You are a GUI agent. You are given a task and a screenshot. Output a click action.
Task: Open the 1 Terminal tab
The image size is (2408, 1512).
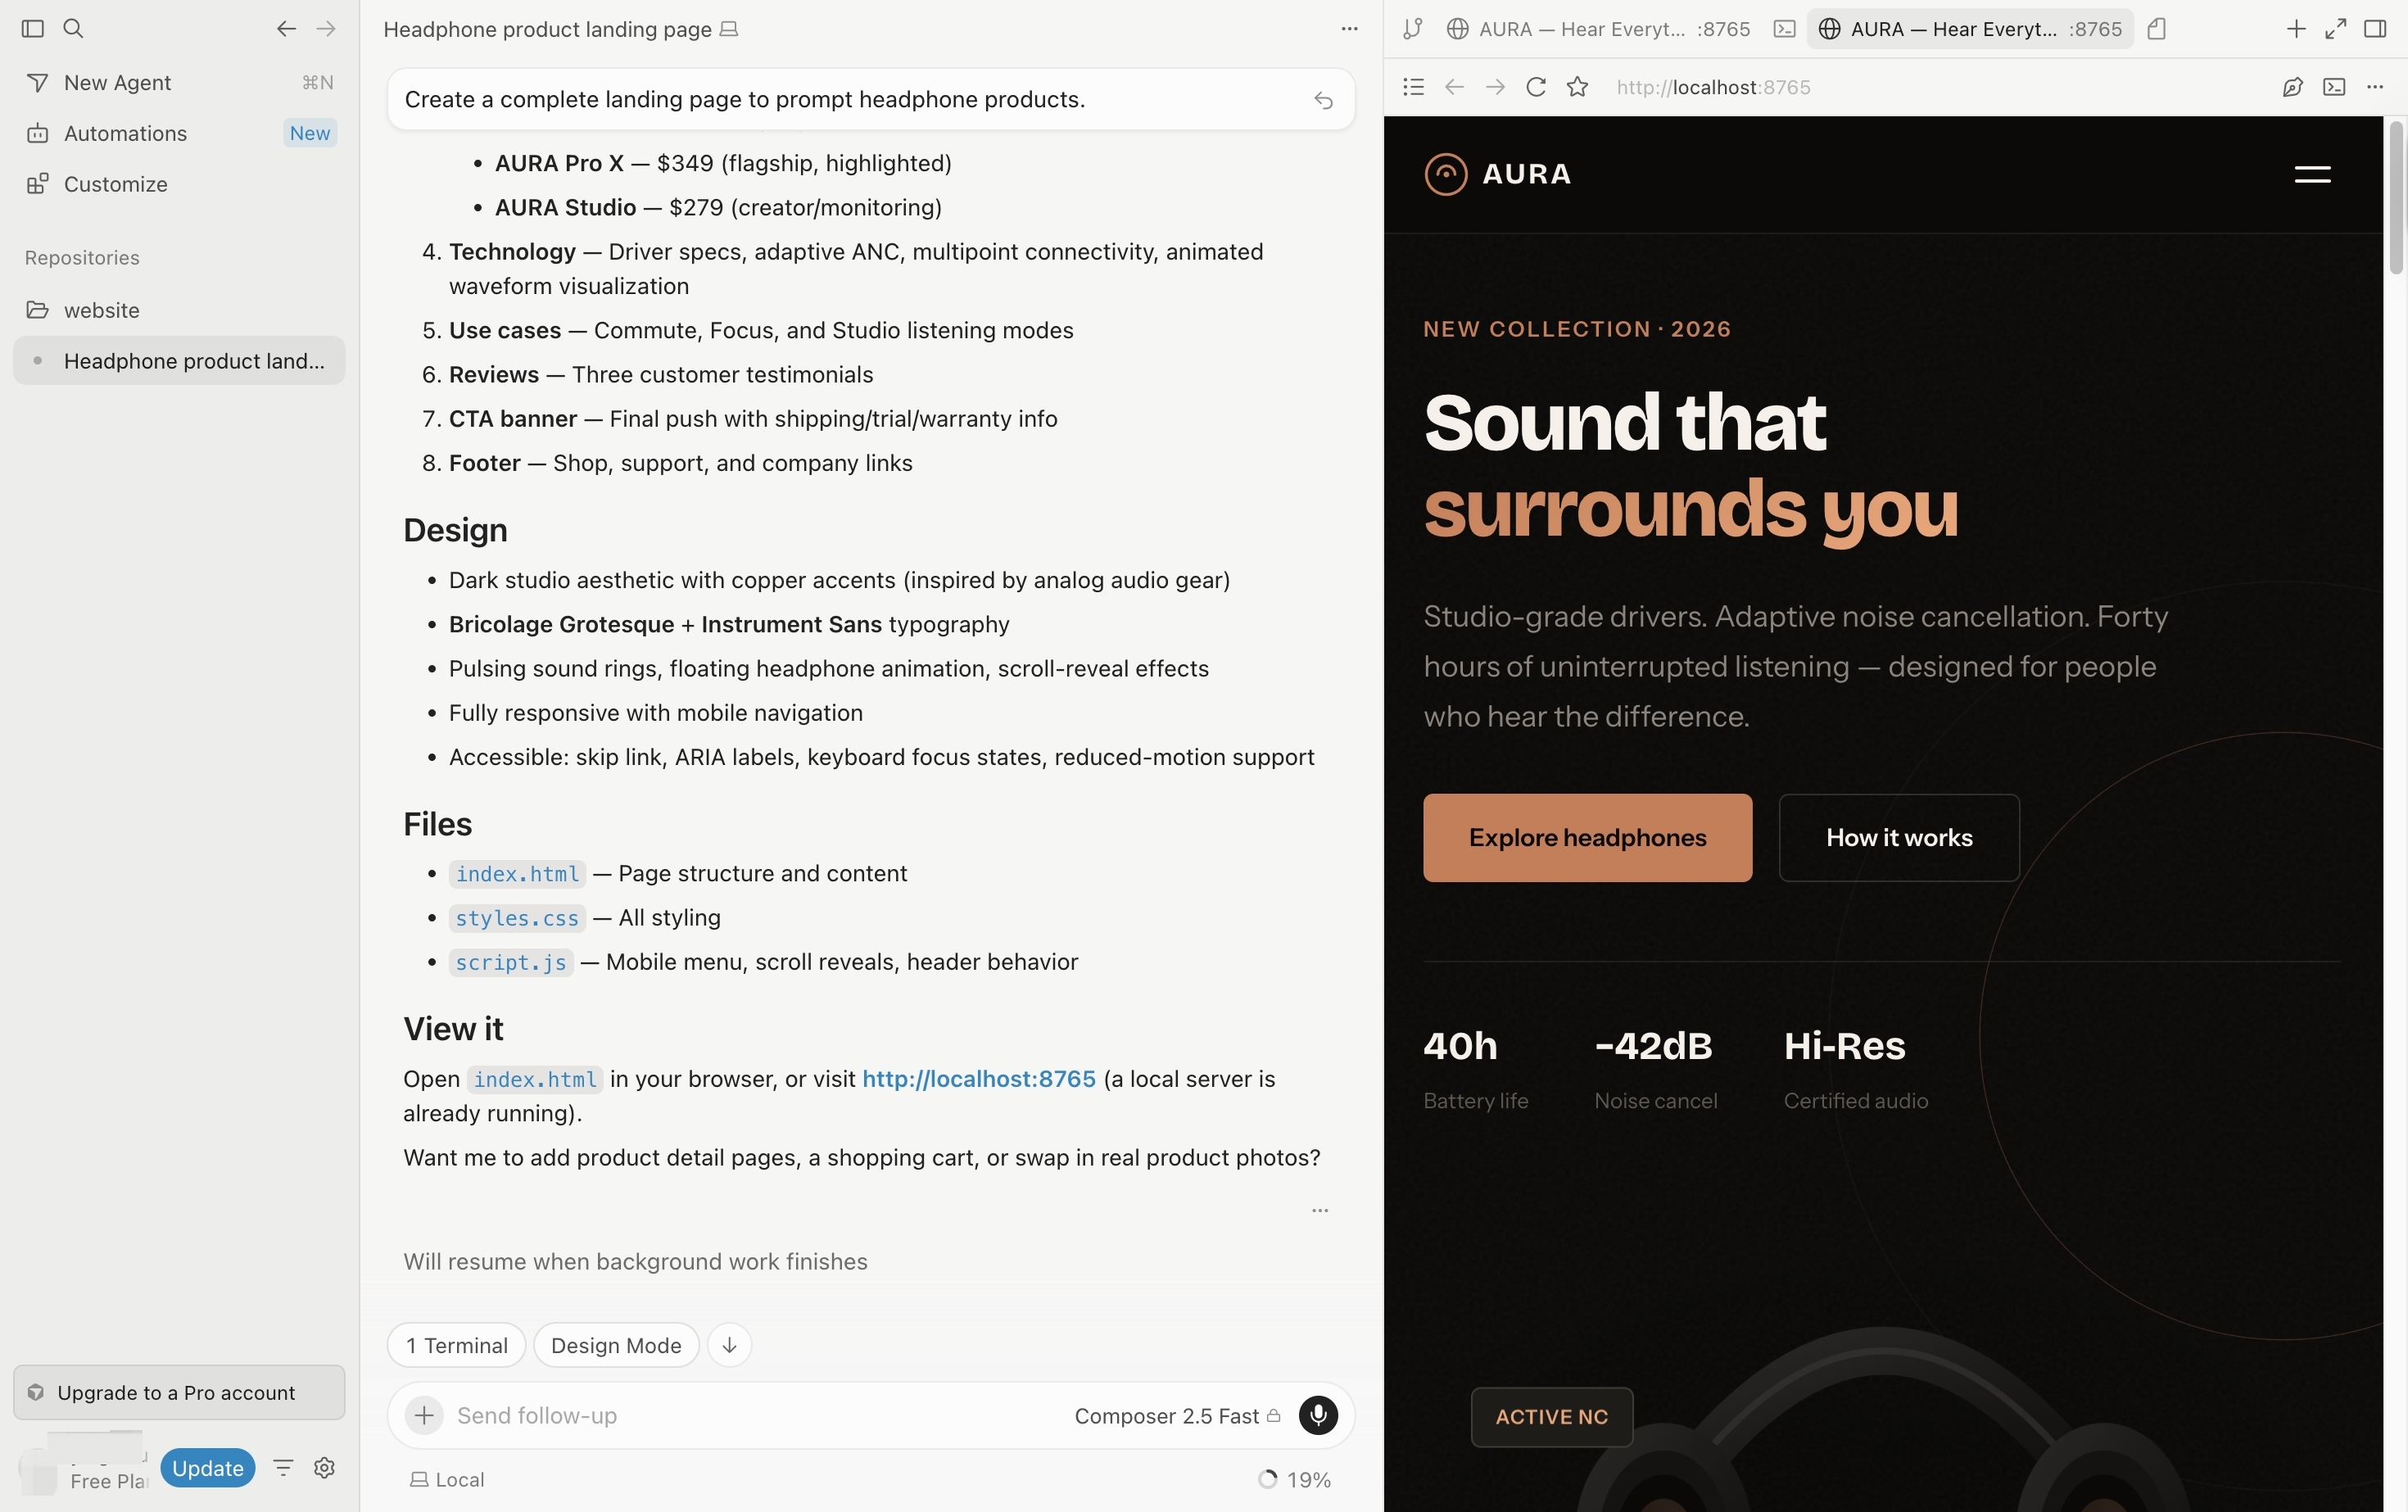tap(456, 1345)
